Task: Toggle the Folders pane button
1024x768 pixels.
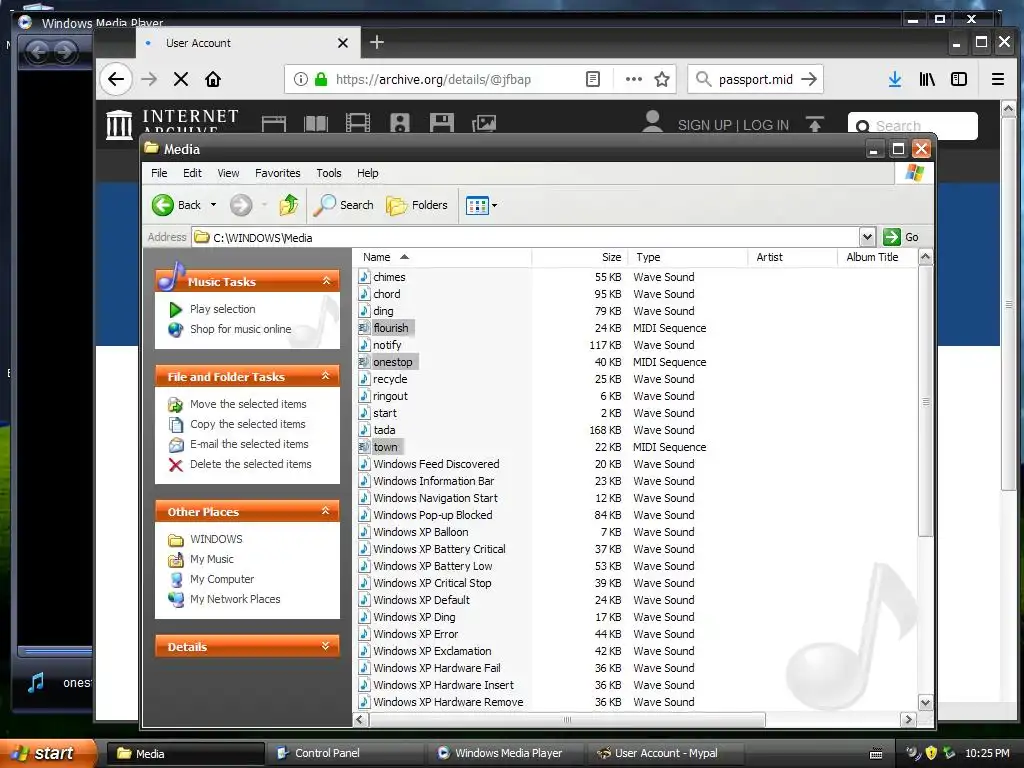Action: coord(417,205)
